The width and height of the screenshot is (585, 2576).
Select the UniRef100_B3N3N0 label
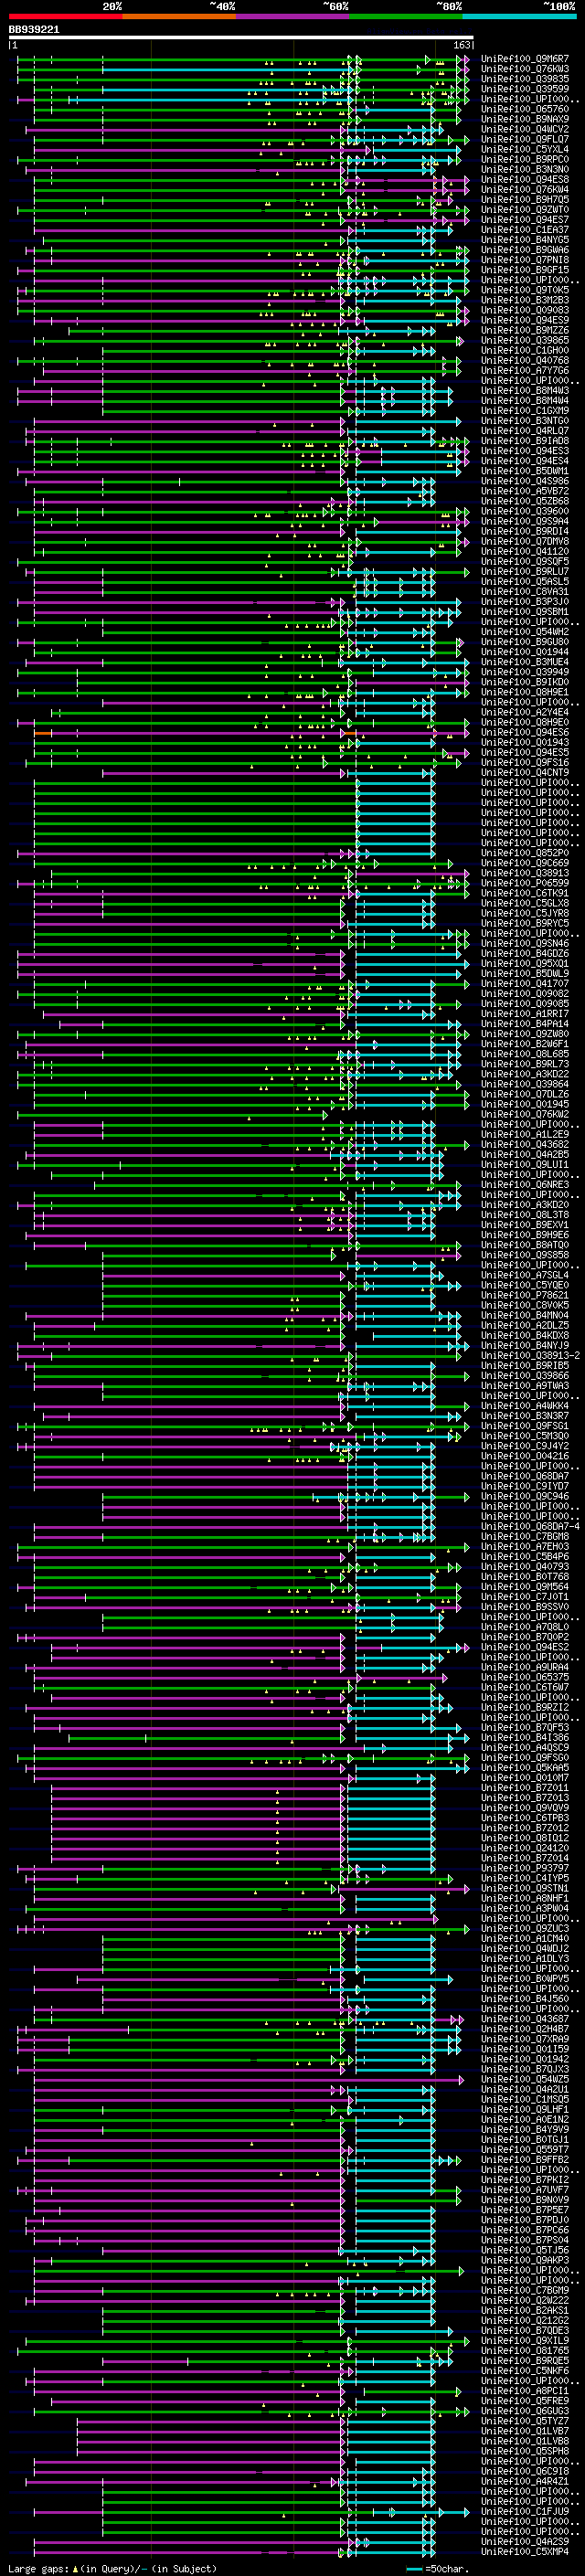525,169
